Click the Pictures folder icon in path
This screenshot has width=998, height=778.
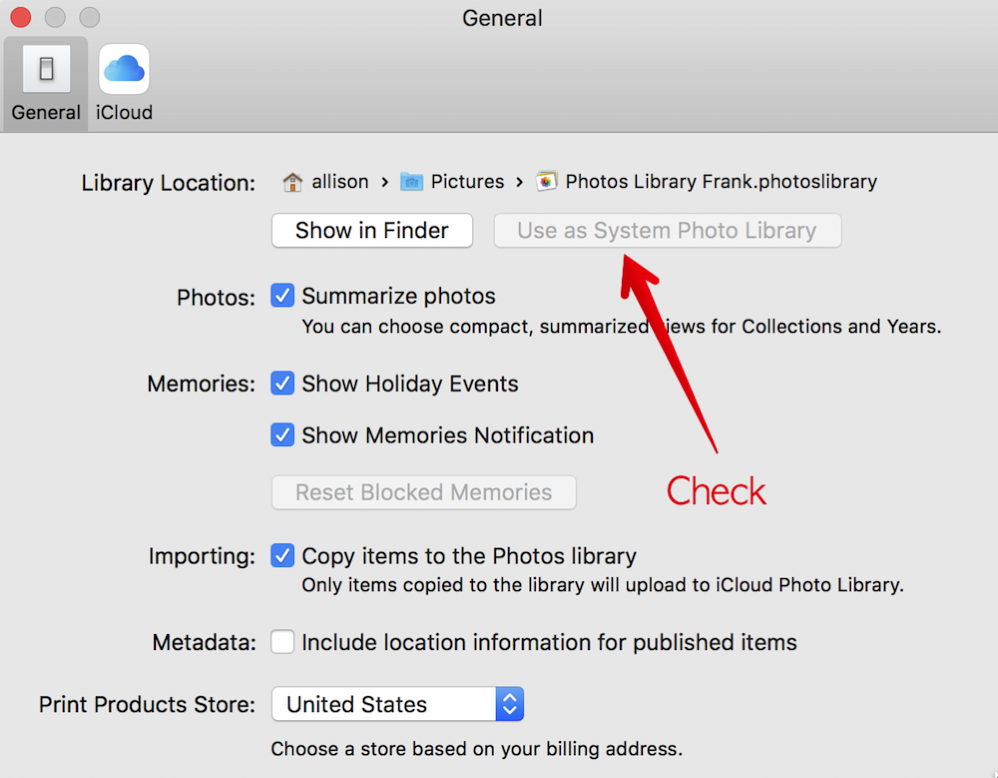[x=411, y=182]
